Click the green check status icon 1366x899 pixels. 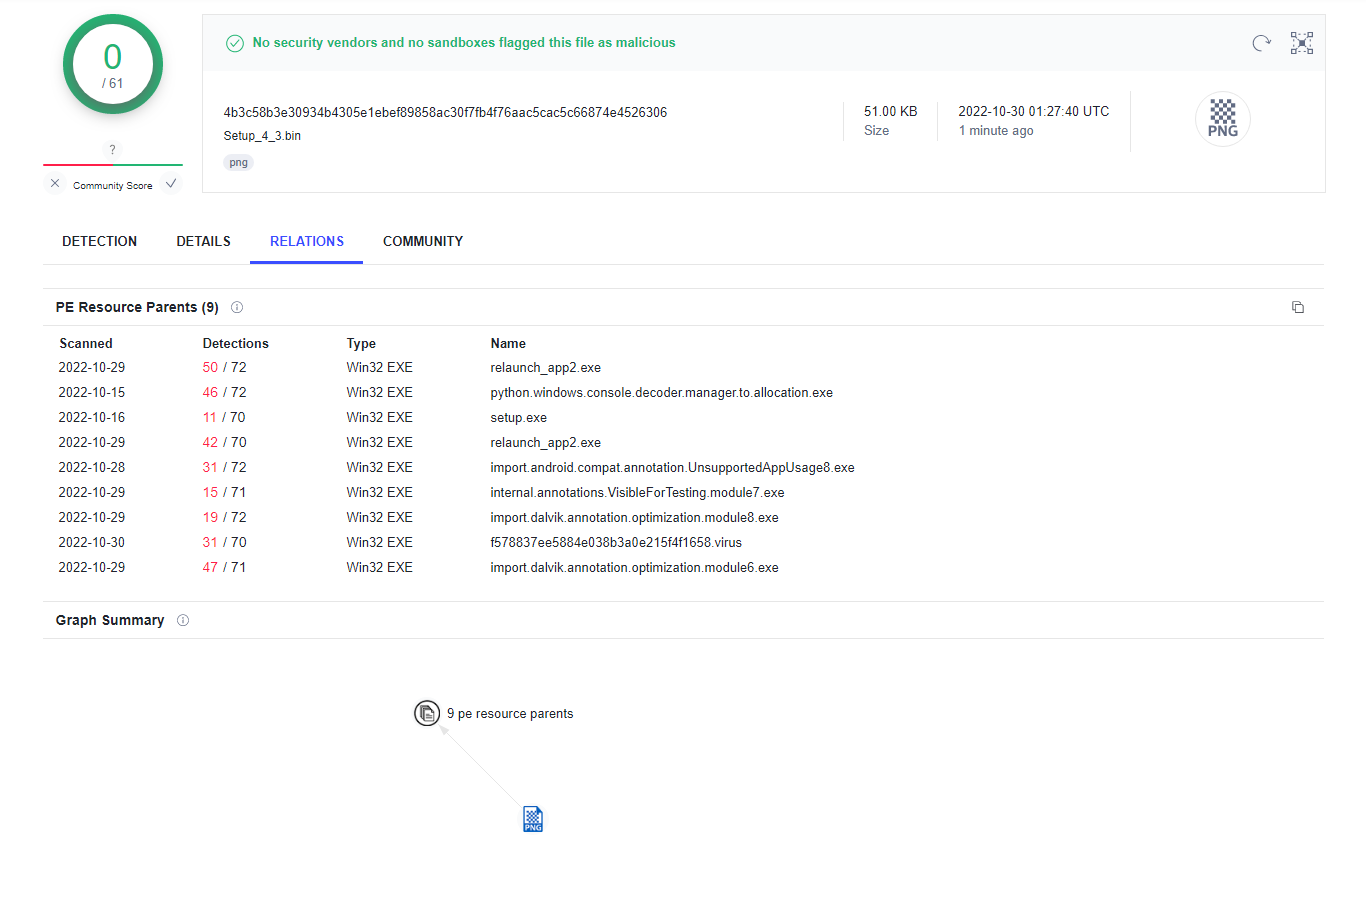click(x=235, y=43)
